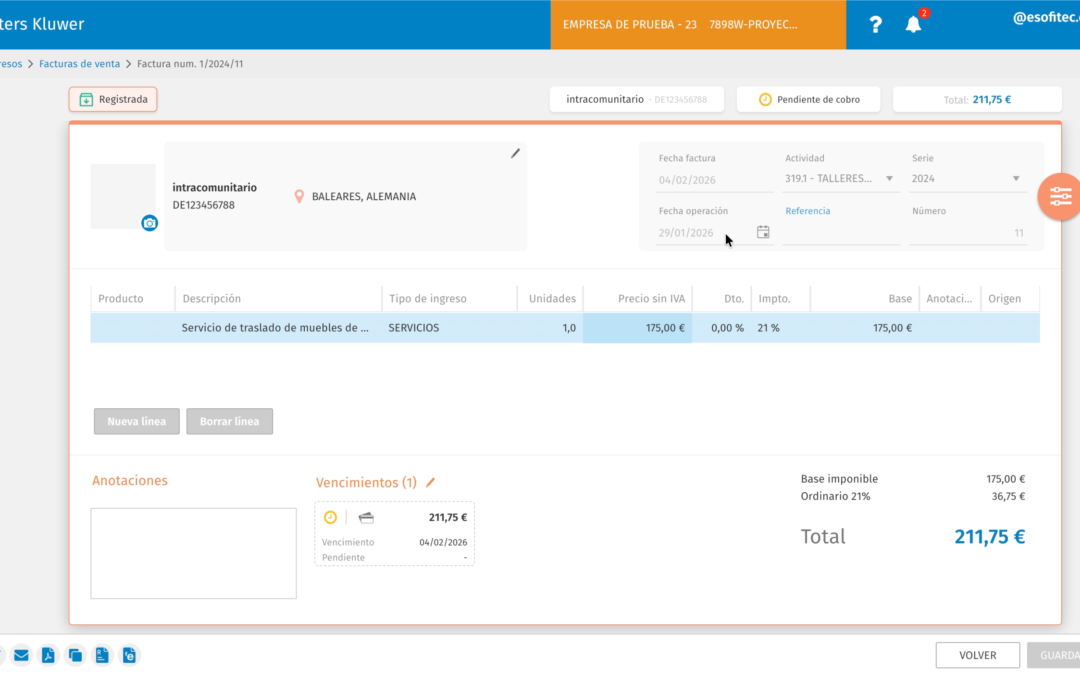Screen dimensions: 1080x675
Task: Click the Nueva línea button
Action: 136,422
